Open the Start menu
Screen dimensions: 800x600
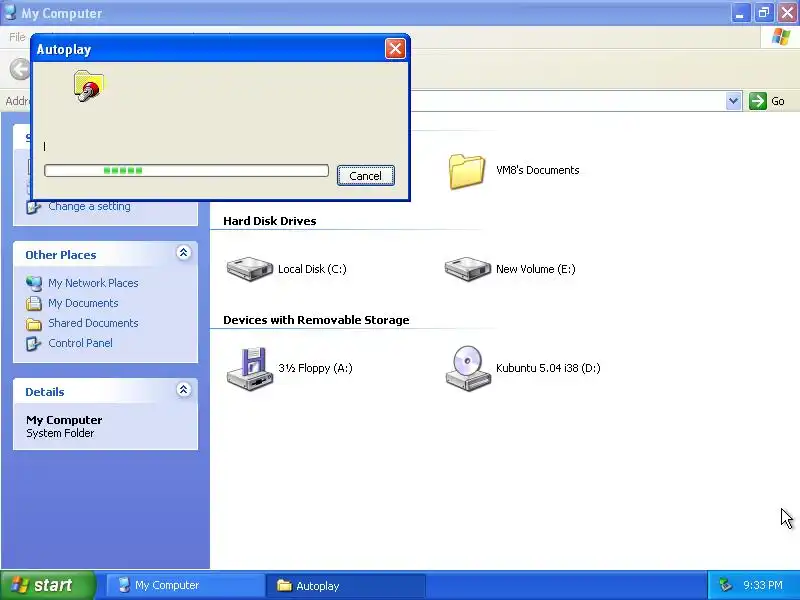(48, 585)
